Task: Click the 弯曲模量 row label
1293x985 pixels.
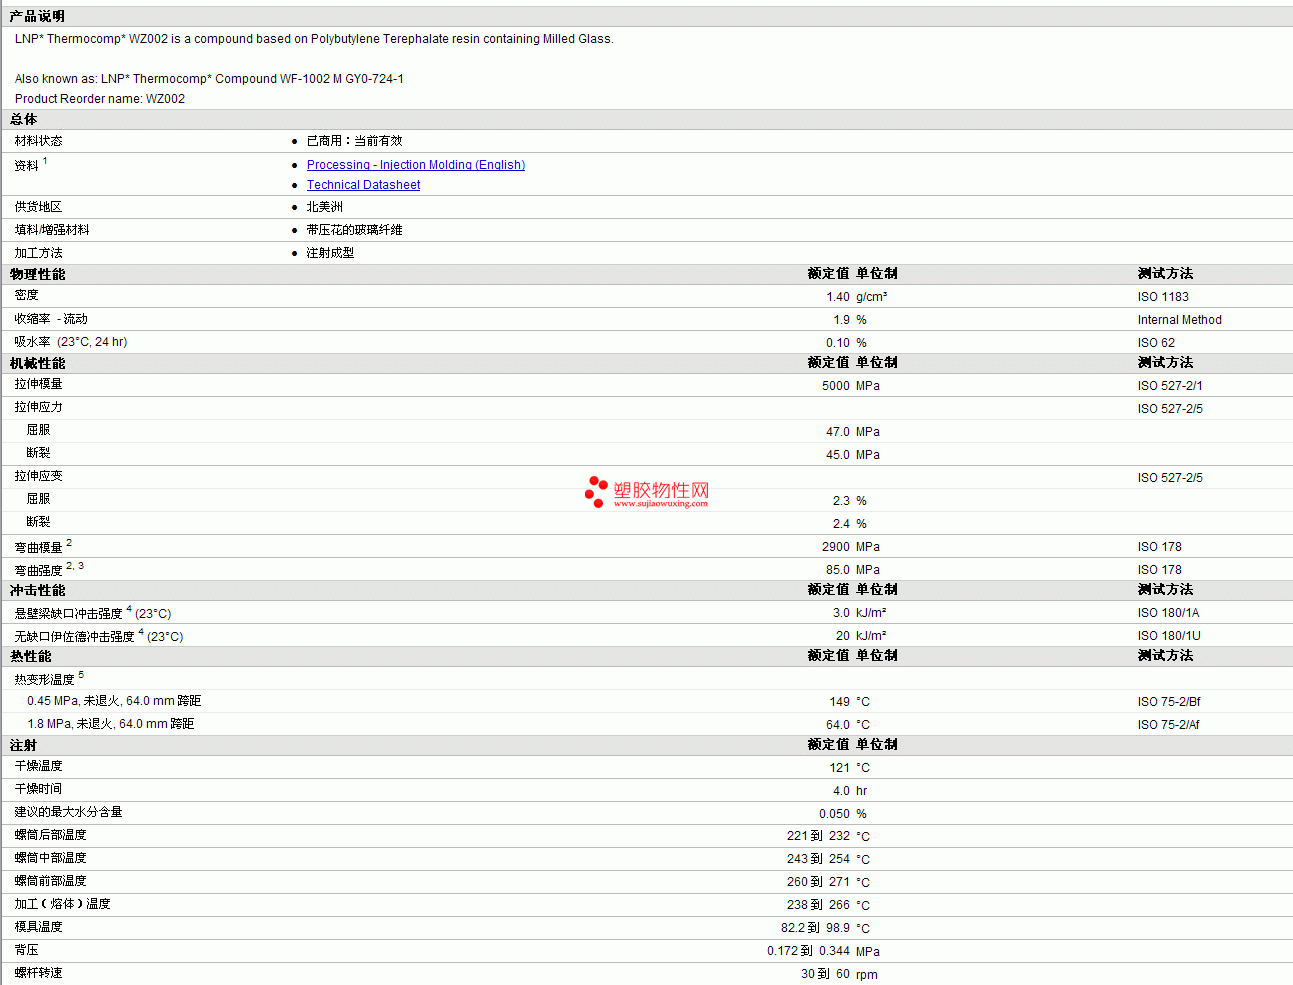Action: (x=38, y=547)
